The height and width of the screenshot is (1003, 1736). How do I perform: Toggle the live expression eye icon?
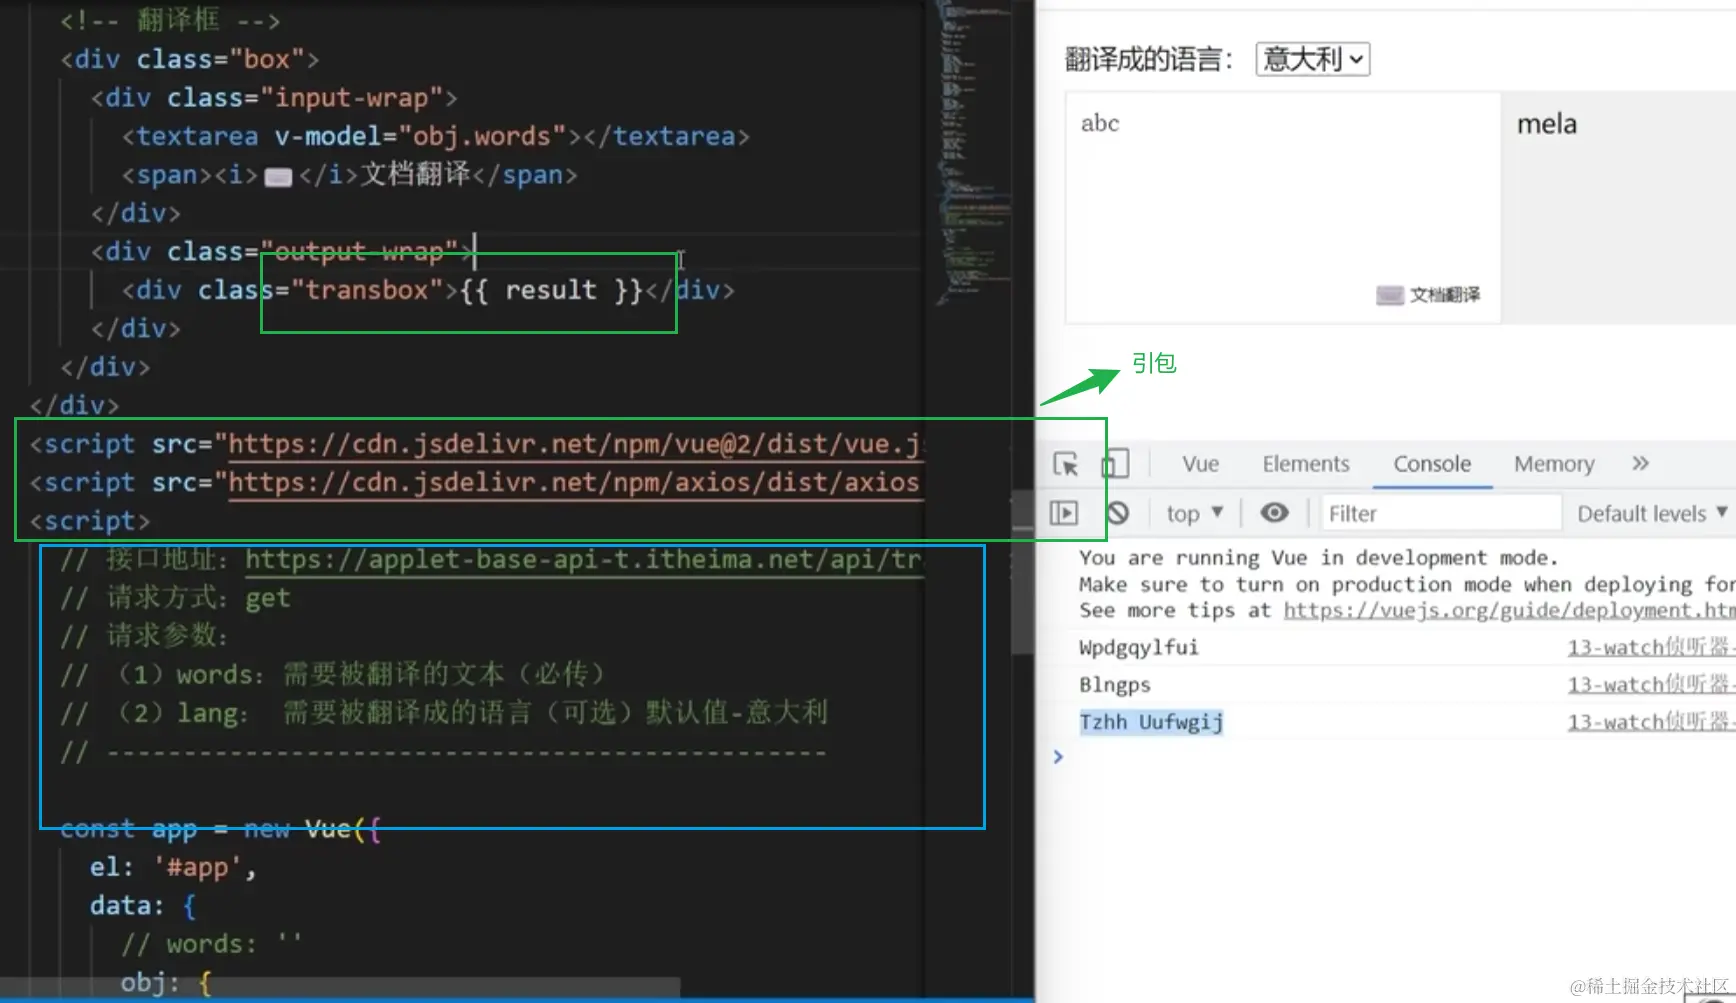tap(1274, 513)
